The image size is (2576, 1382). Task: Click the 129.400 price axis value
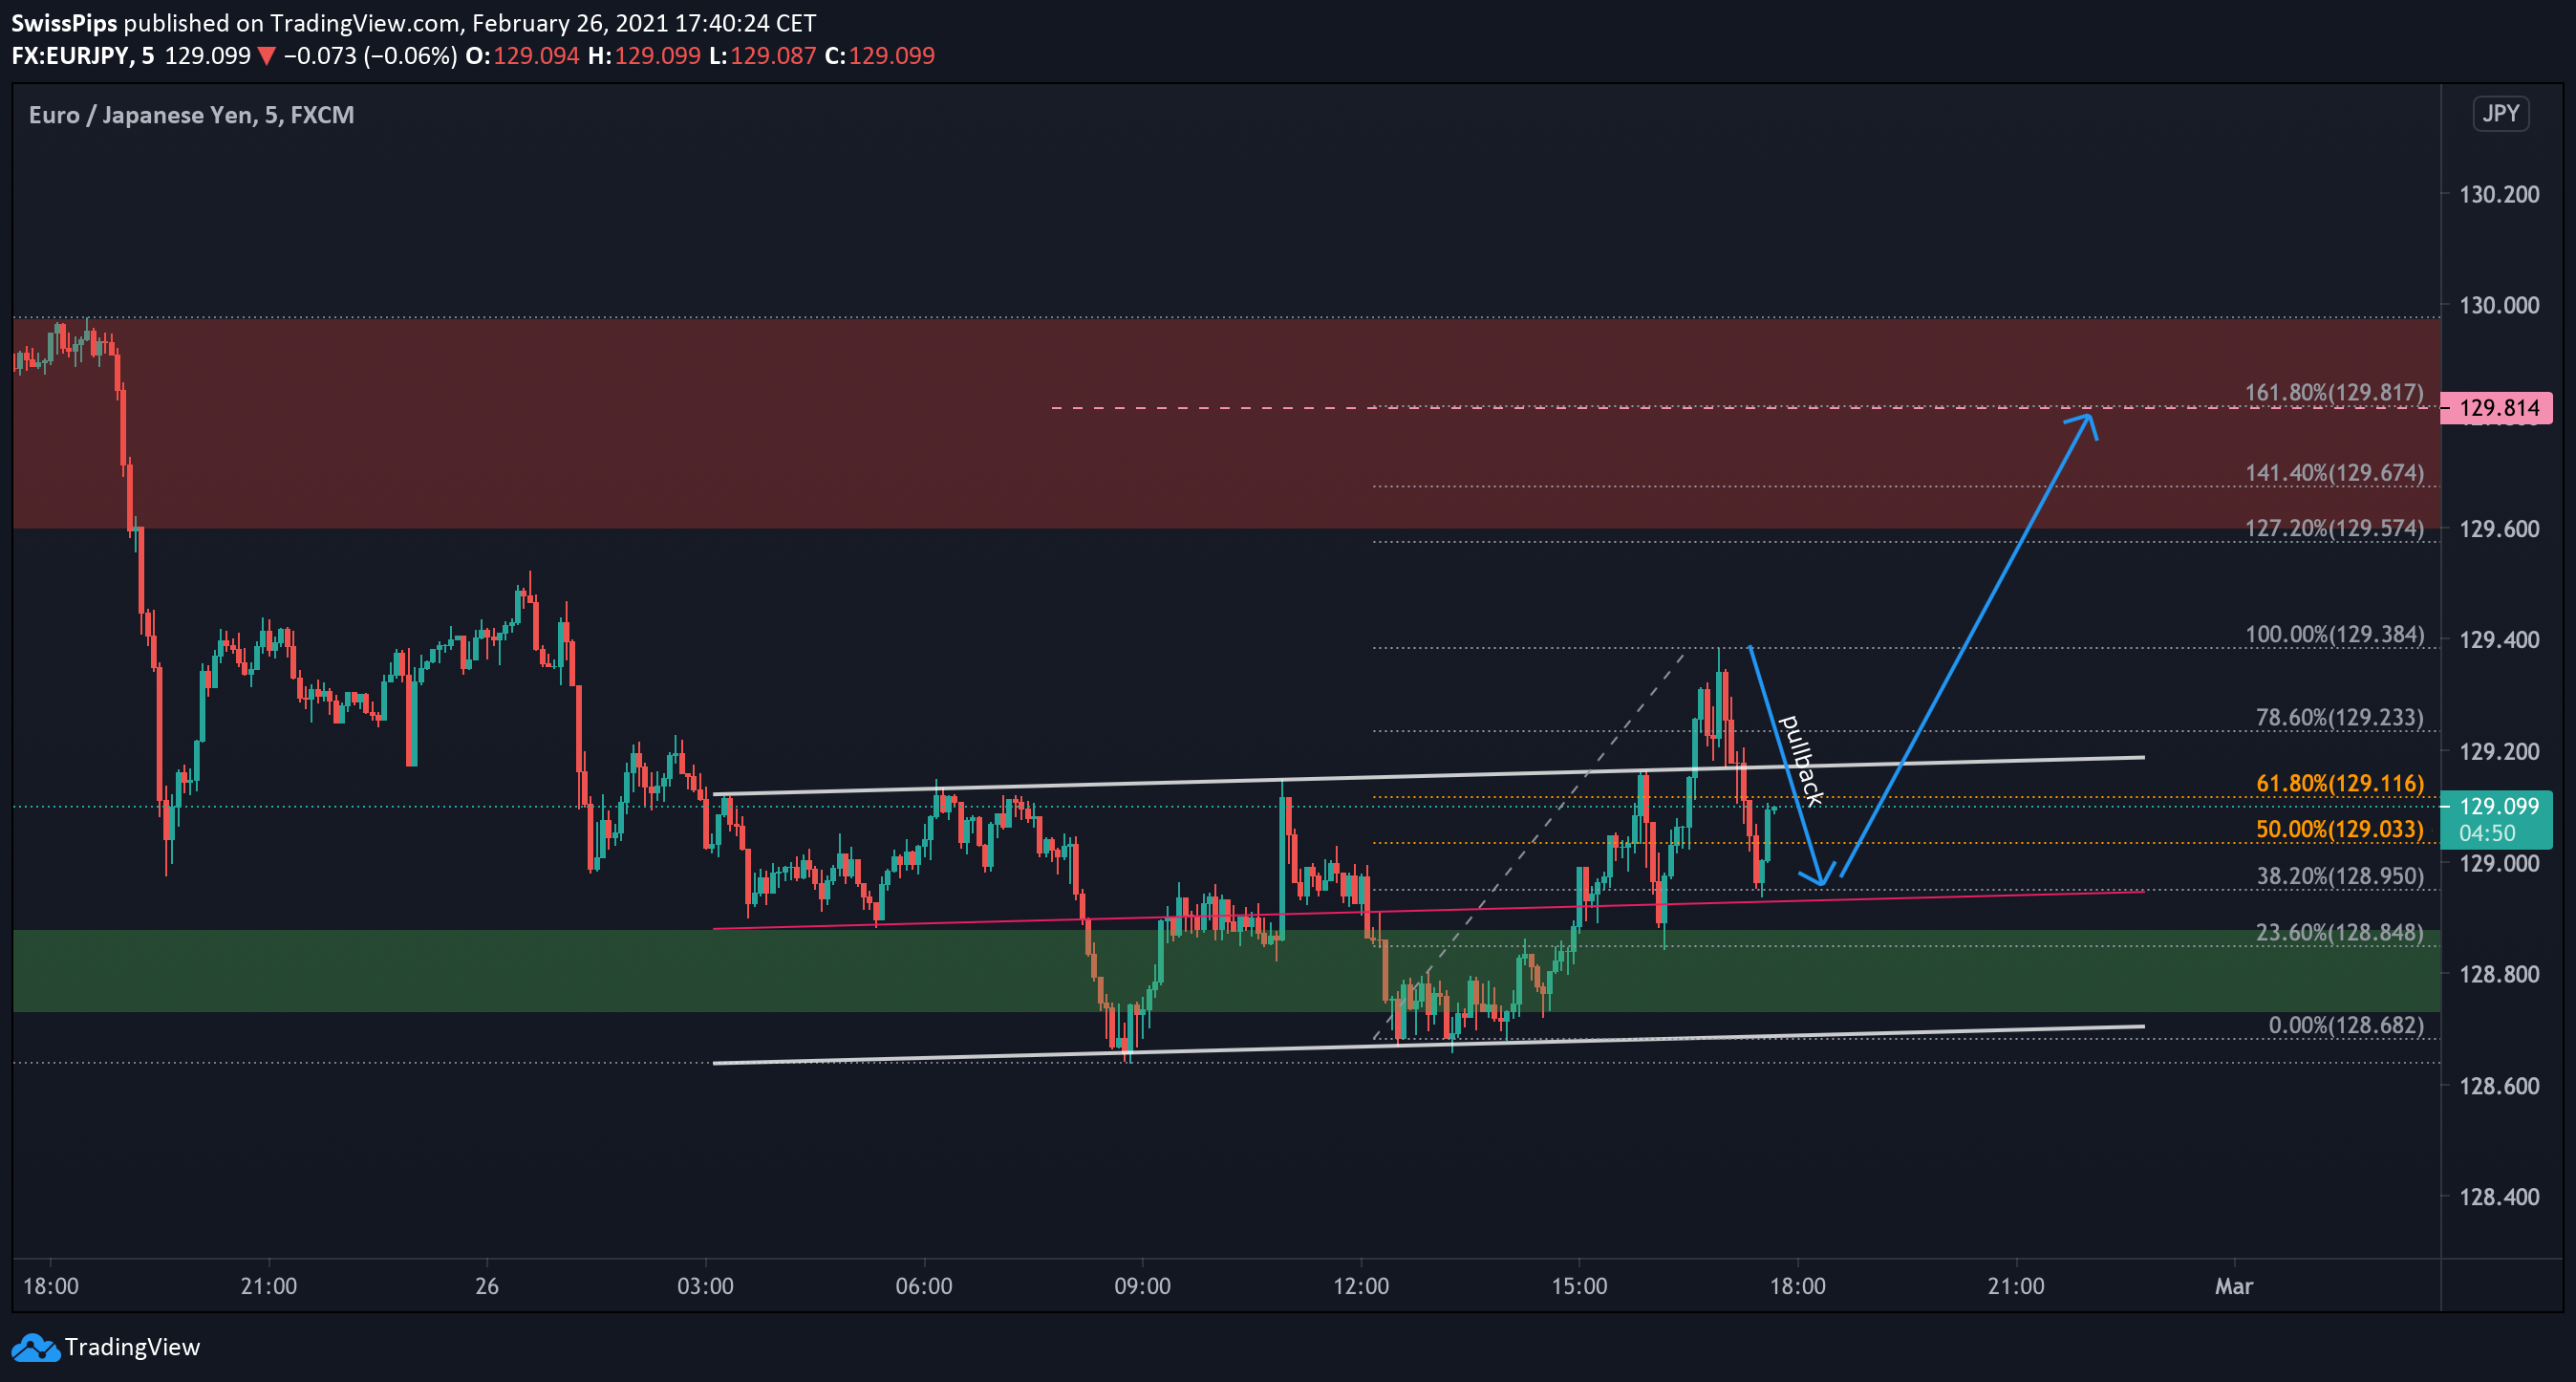pyautogui.click(x=2498, y=639)
